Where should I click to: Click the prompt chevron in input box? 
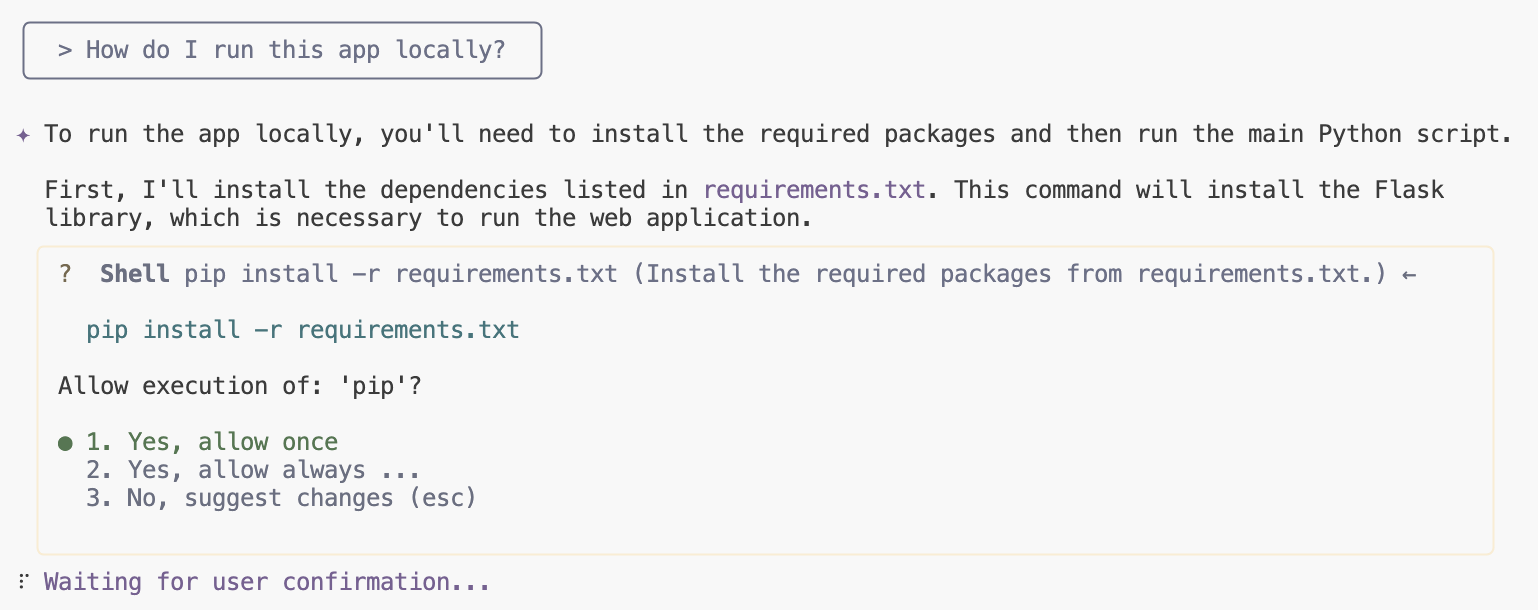(x=65, y=50)
